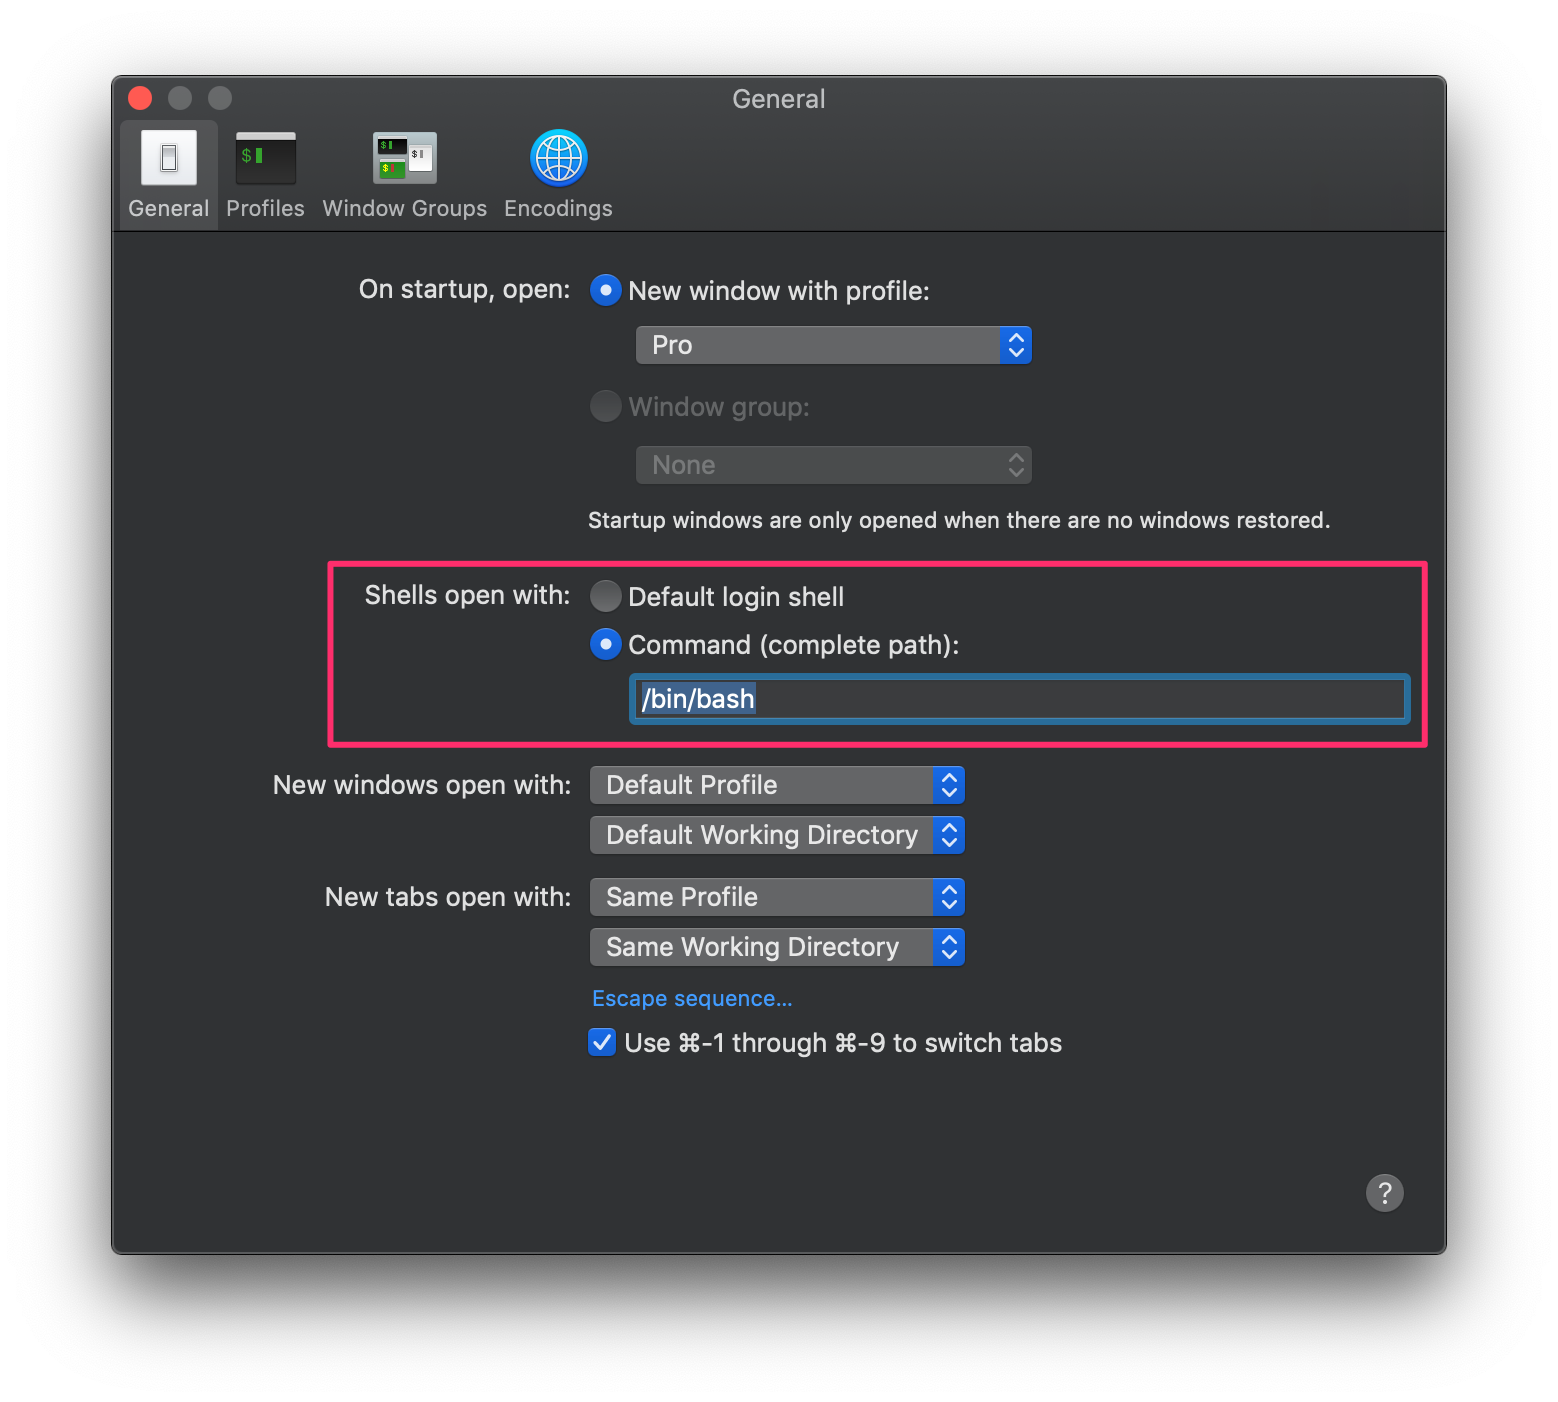This screenshot has height=1402, width=1558.
Task: Click the 'On startup, open:' label
Action: [464, 289]
